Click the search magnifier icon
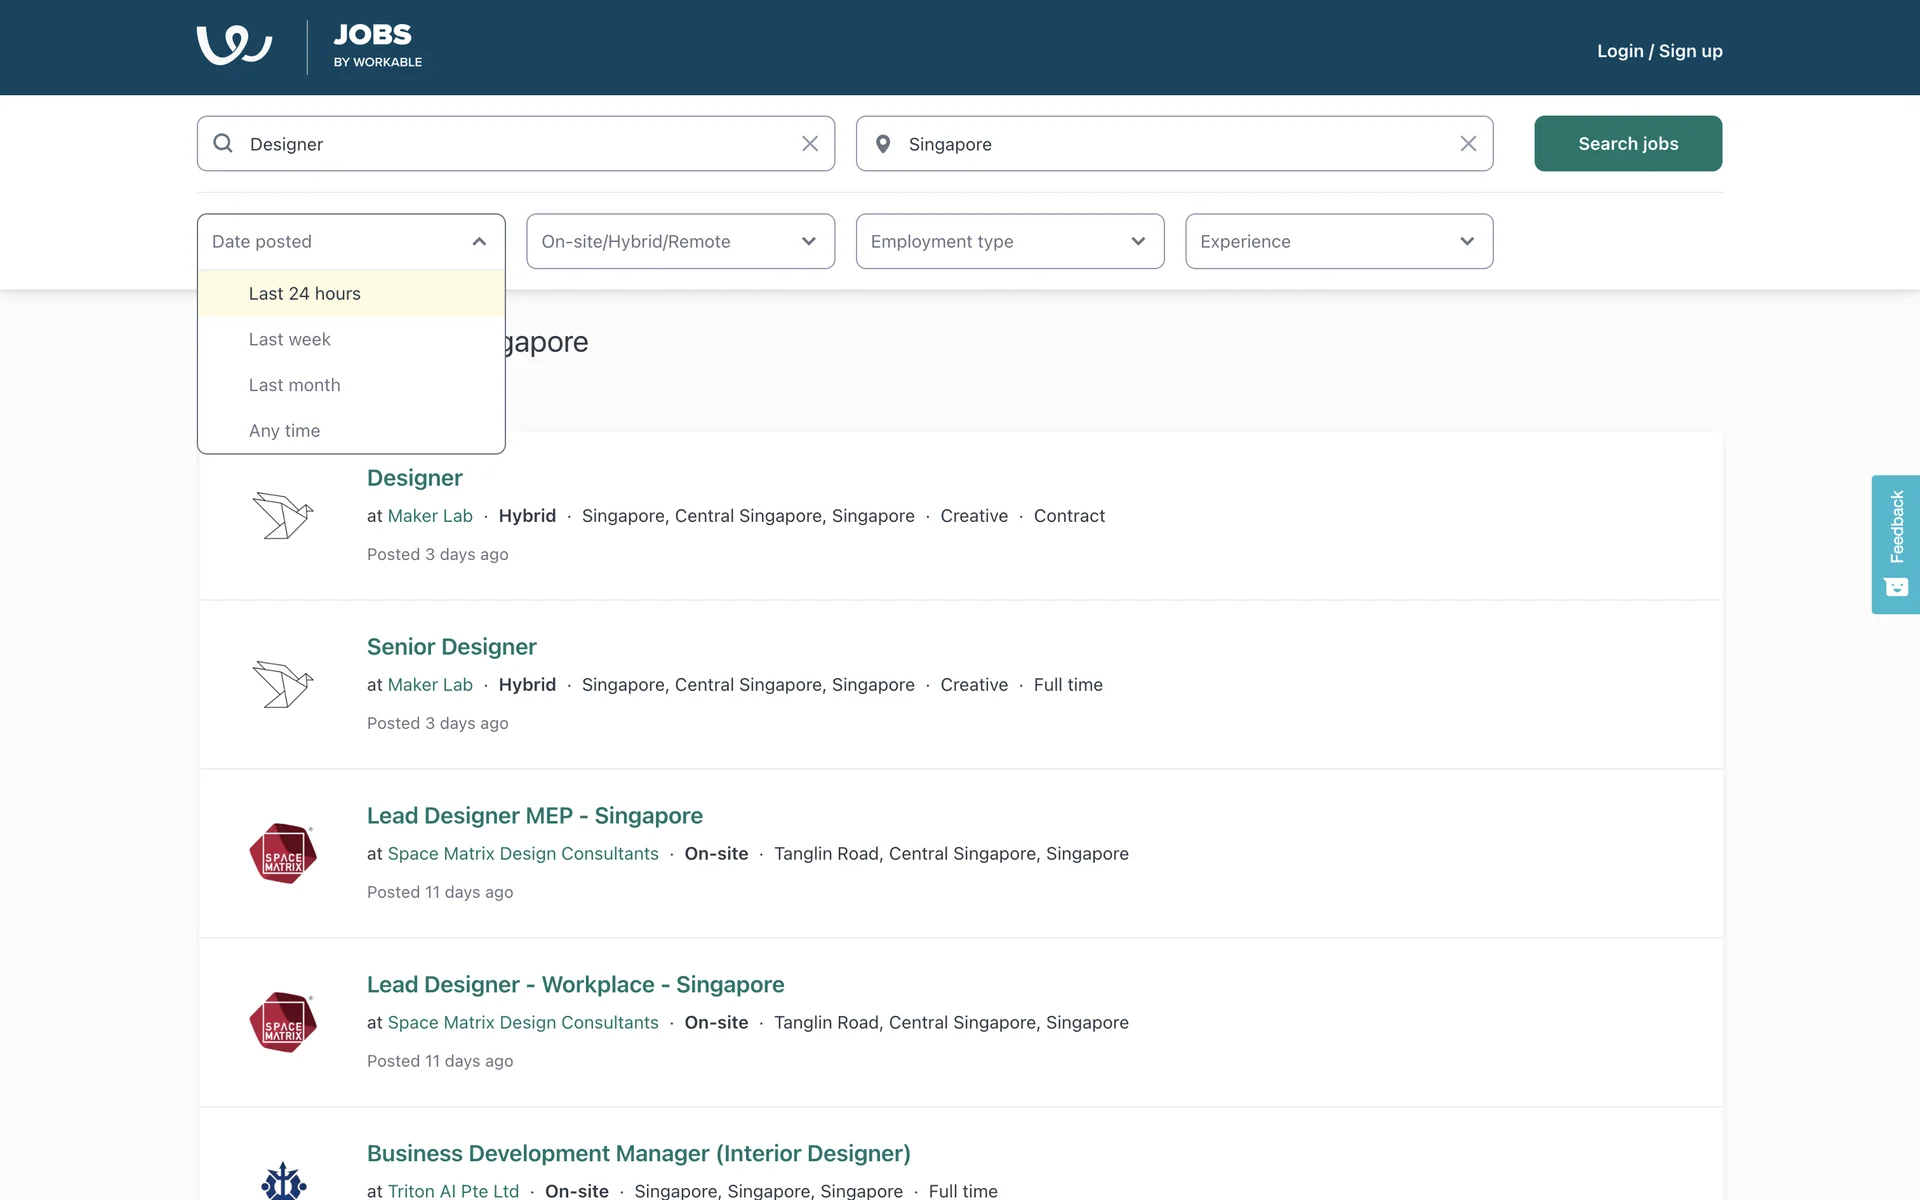This screenshot has width=1920, height=1200. pos(223,144)
